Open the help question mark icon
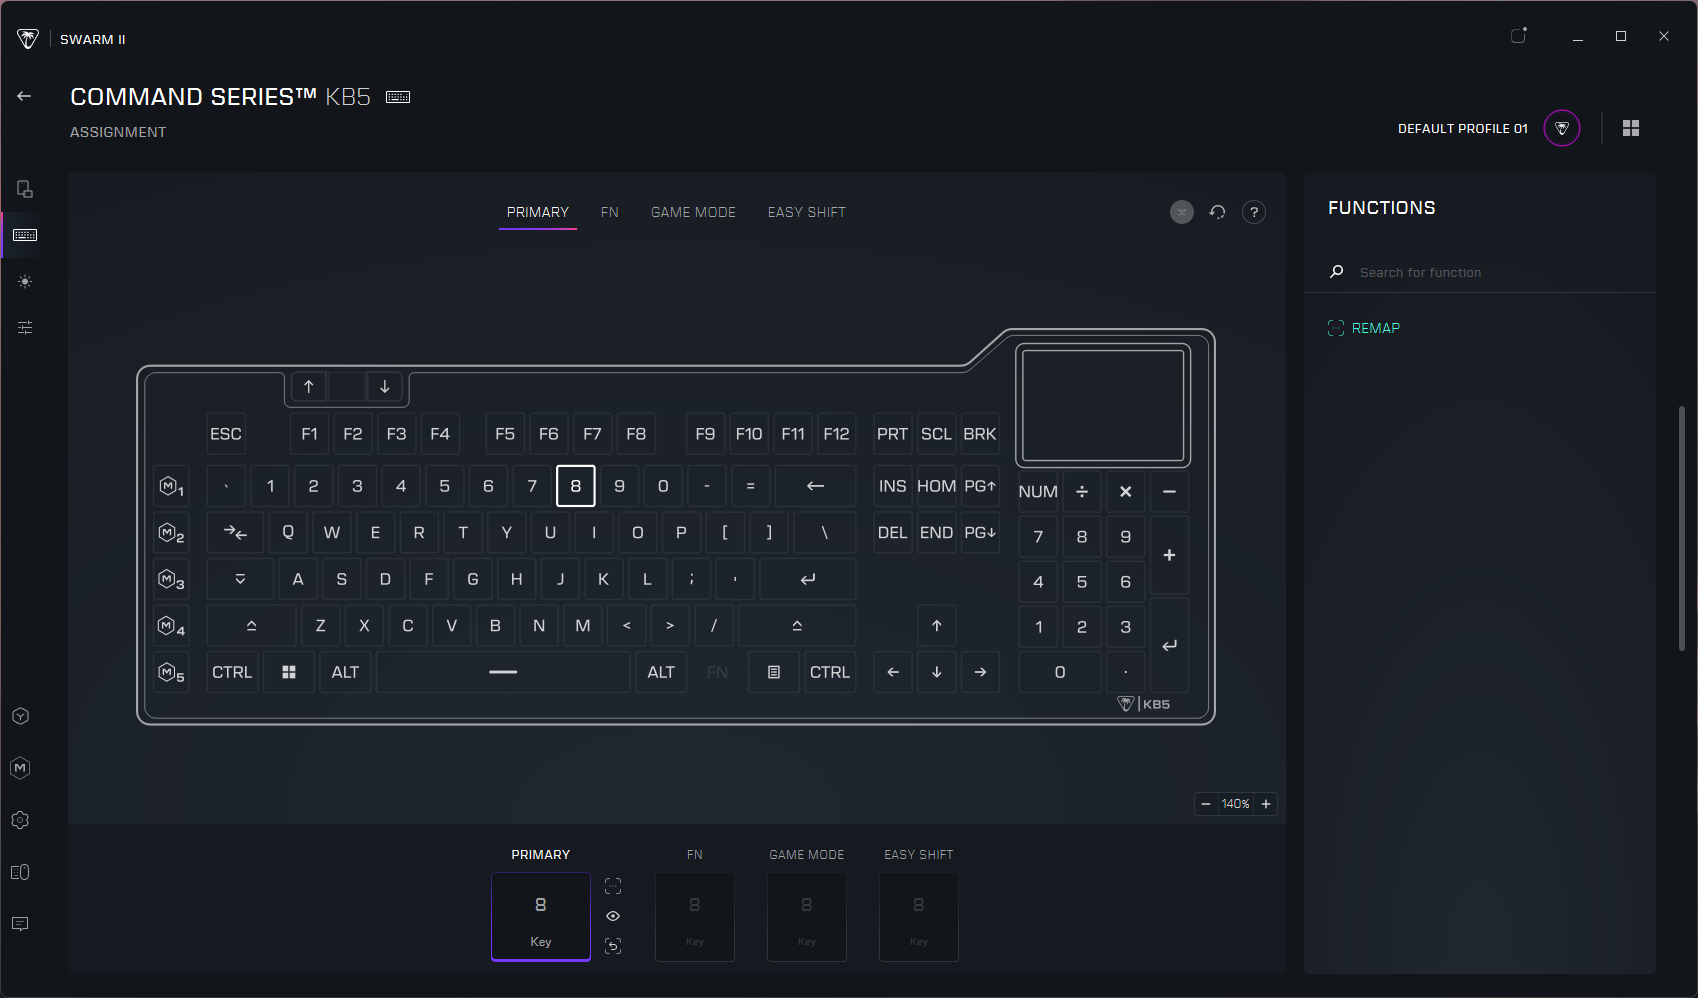This screenshot has height=998, width=1698. tap(1254, 212)
